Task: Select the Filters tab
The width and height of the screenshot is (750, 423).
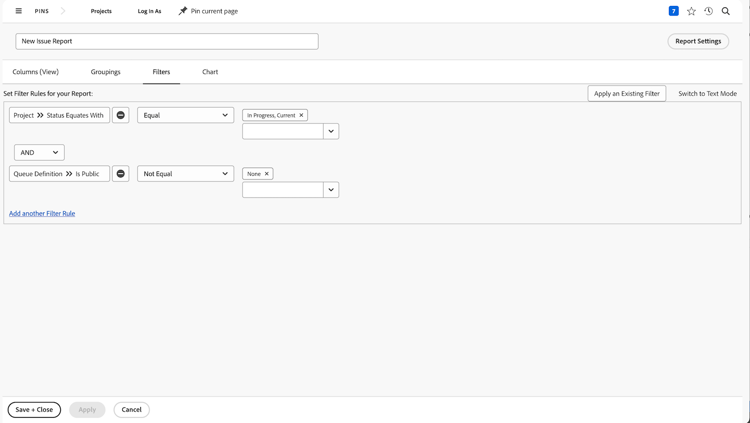Action: point(161,72)
